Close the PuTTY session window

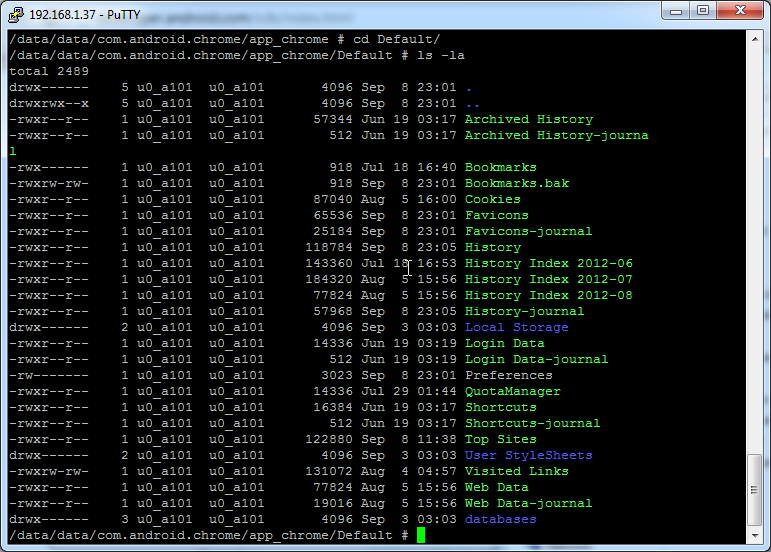tap(740, 11)
